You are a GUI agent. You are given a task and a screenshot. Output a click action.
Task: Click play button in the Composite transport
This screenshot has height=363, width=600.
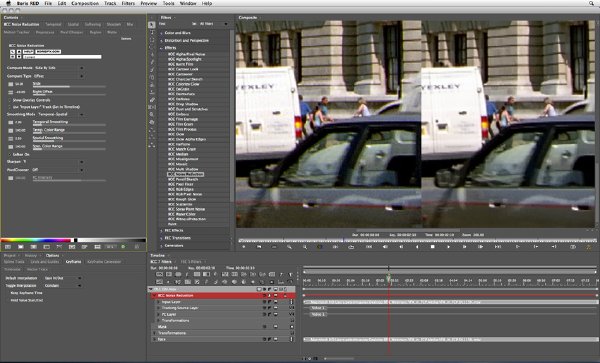(448, 247)
